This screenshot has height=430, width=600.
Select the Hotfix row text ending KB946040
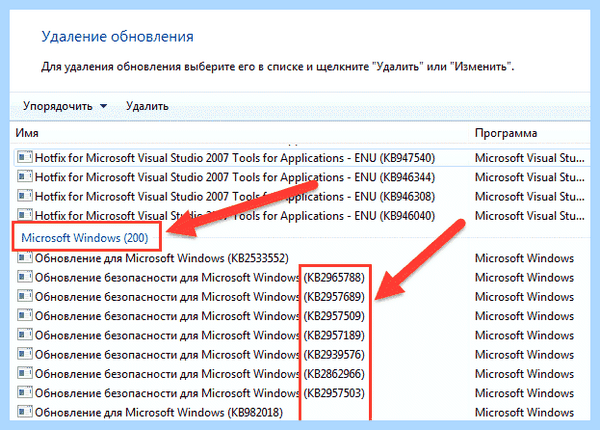click(235, 216)
